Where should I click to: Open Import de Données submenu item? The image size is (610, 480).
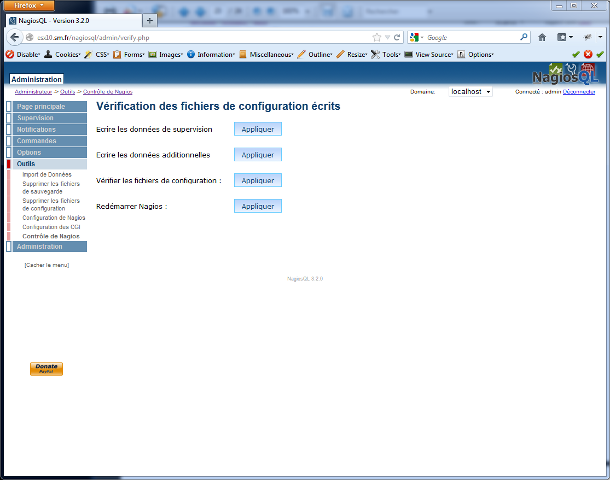47,175
